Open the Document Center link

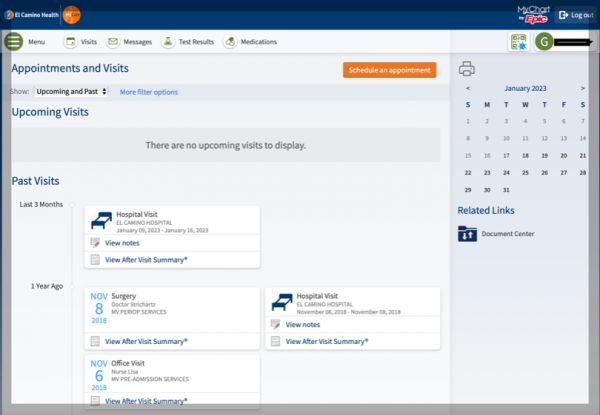point(508,234)
